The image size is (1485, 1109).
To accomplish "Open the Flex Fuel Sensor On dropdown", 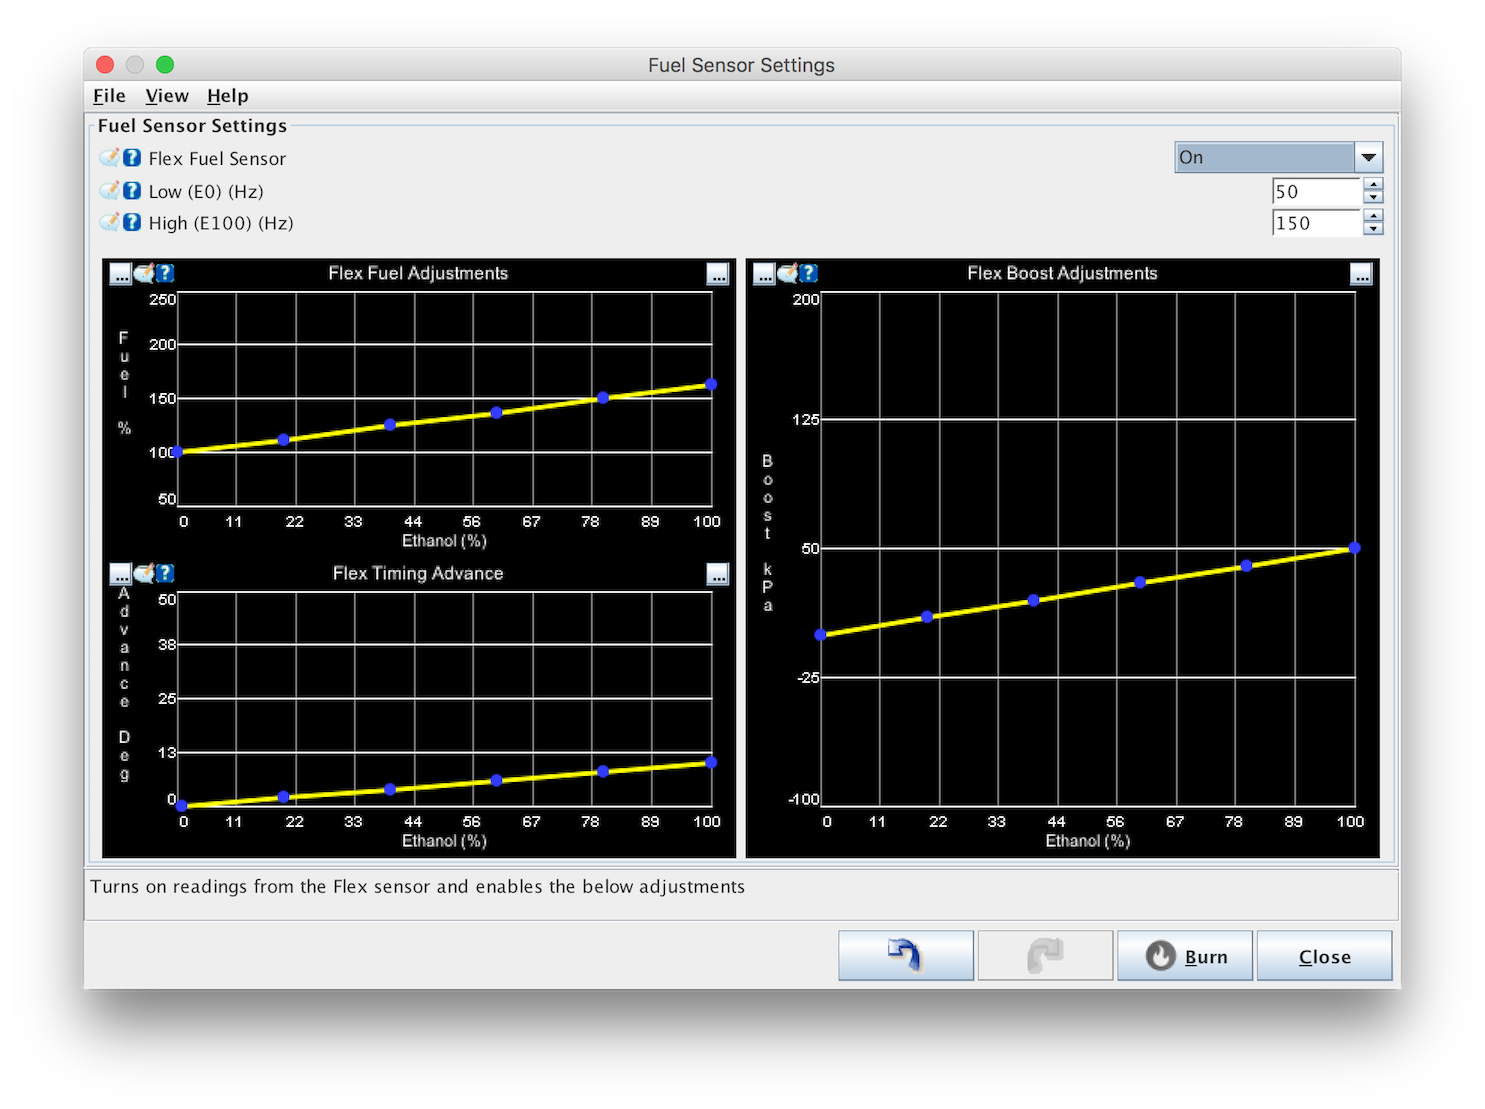I will click(x=1278, y=157).
